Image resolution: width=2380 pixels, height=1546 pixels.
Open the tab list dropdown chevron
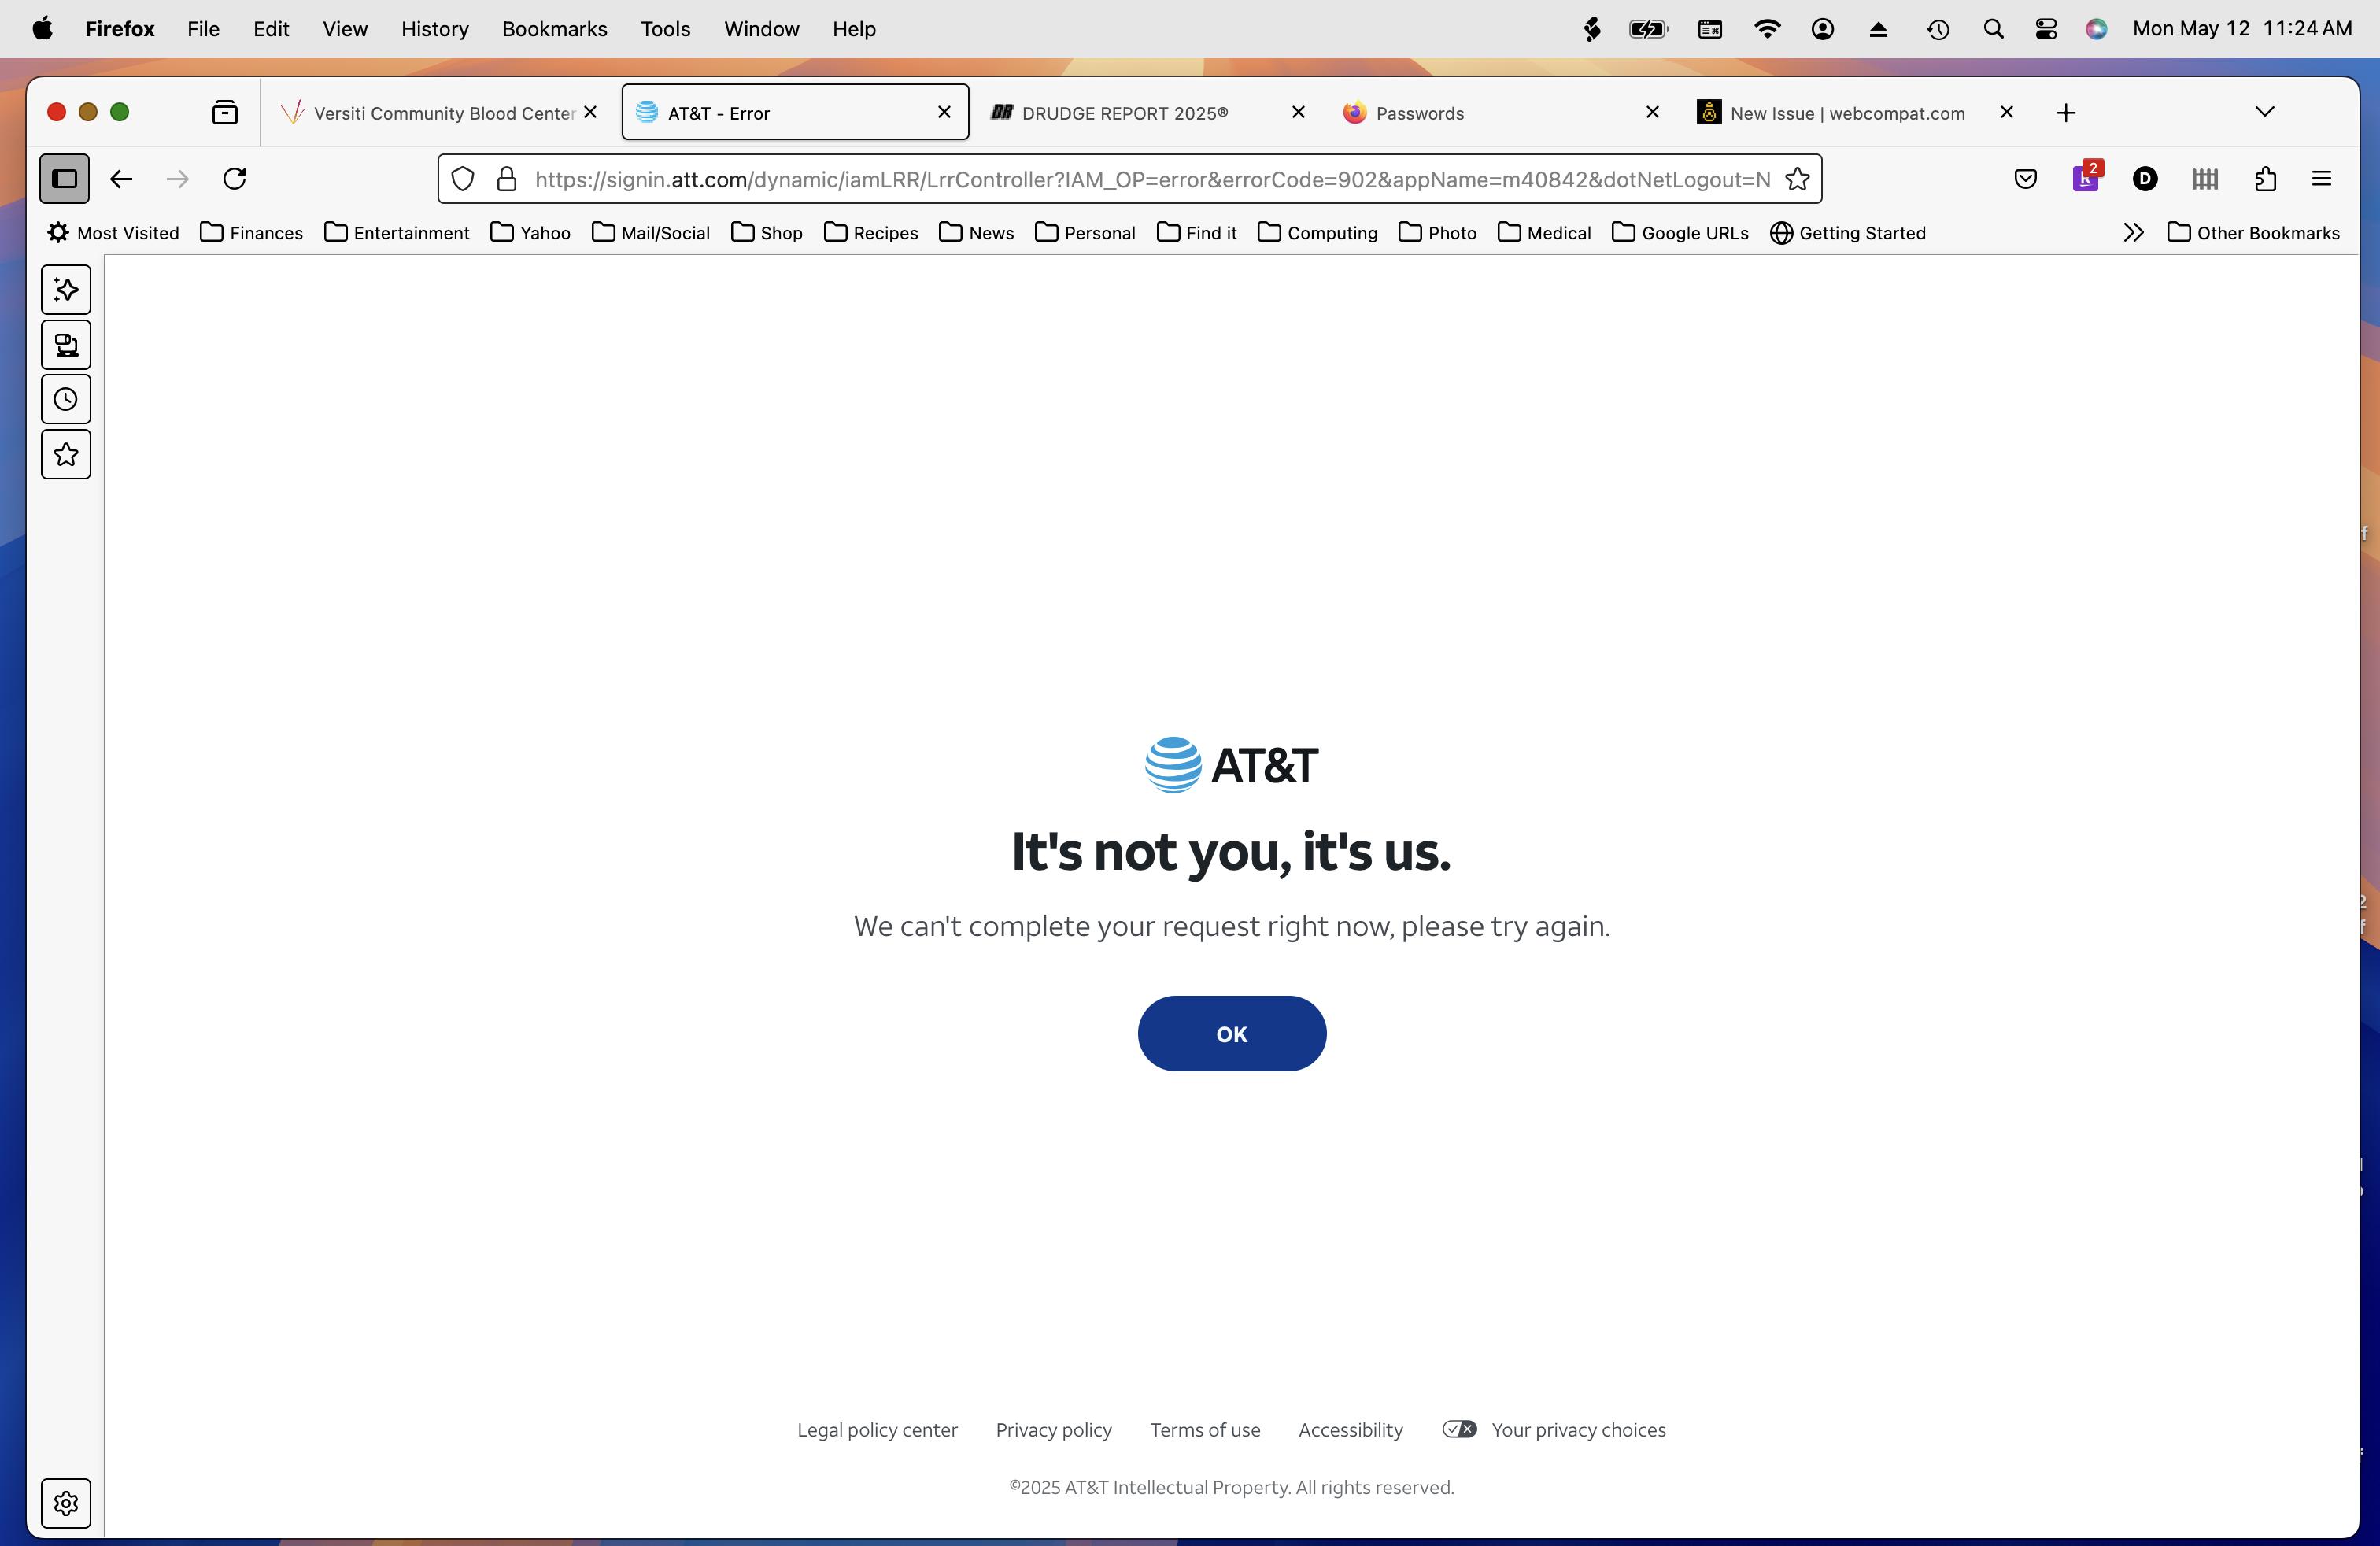[x=2264, y=111]
